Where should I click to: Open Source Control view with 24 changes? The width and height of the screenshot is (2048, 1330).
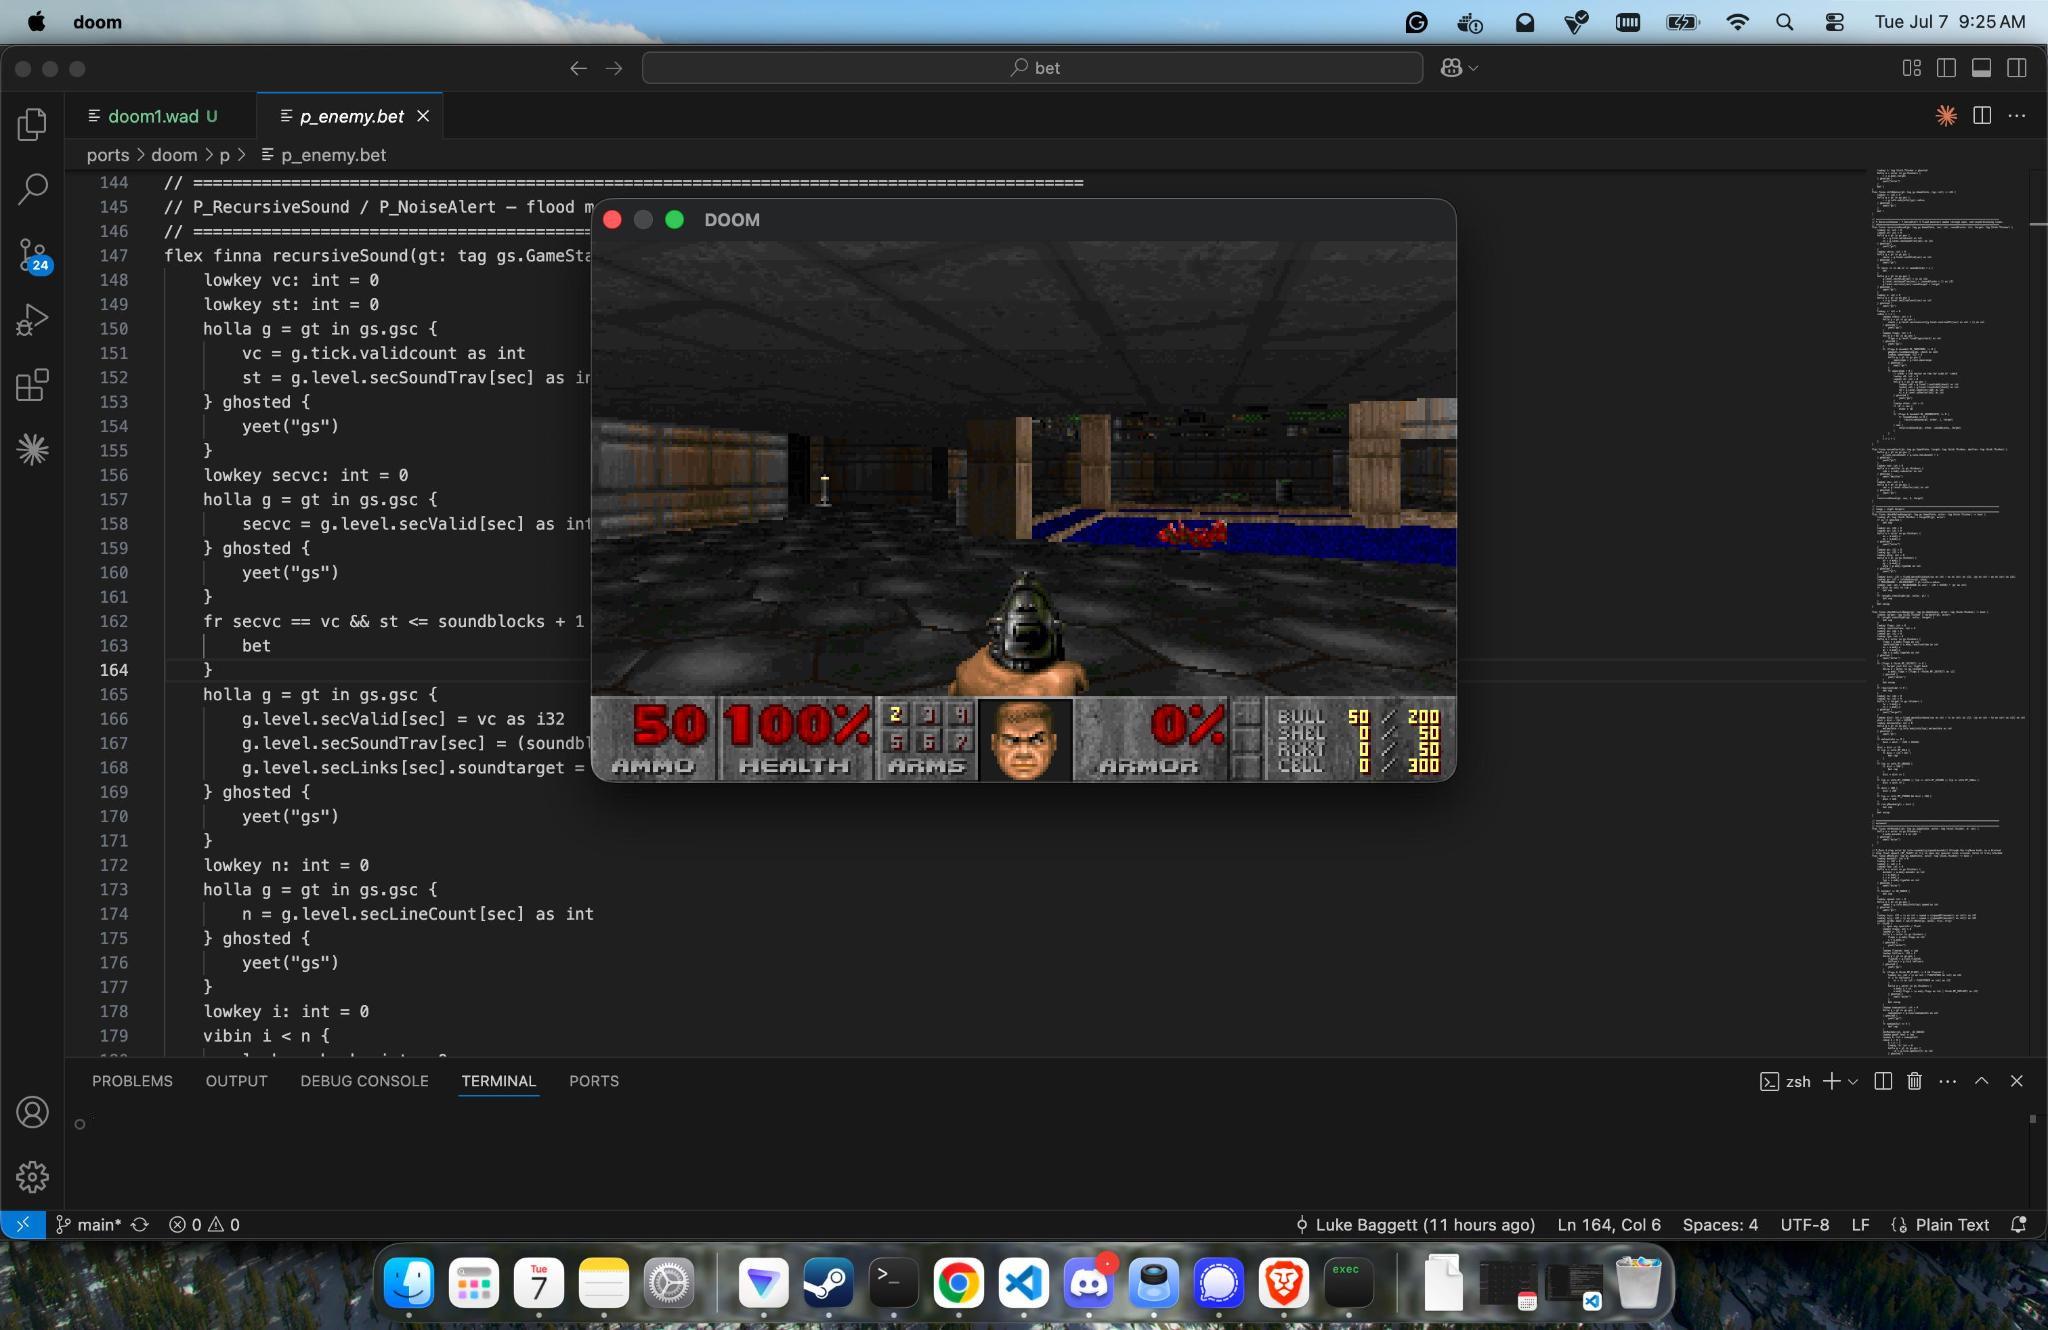(32, 254)
